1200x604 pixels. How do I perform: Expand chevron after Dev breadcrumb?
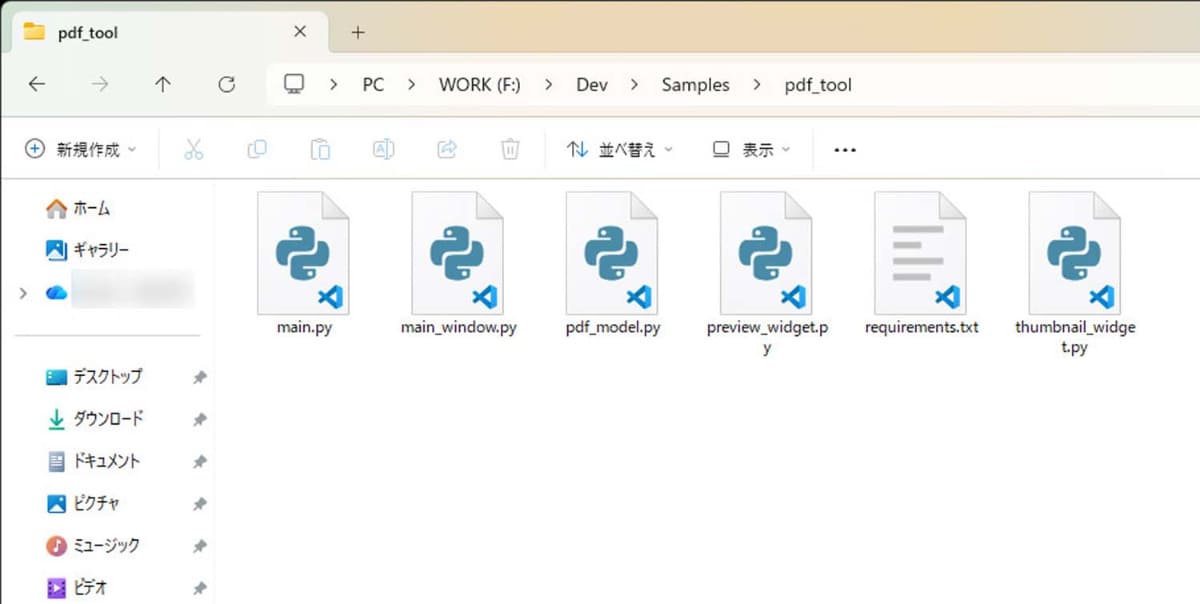click(634, 85)
